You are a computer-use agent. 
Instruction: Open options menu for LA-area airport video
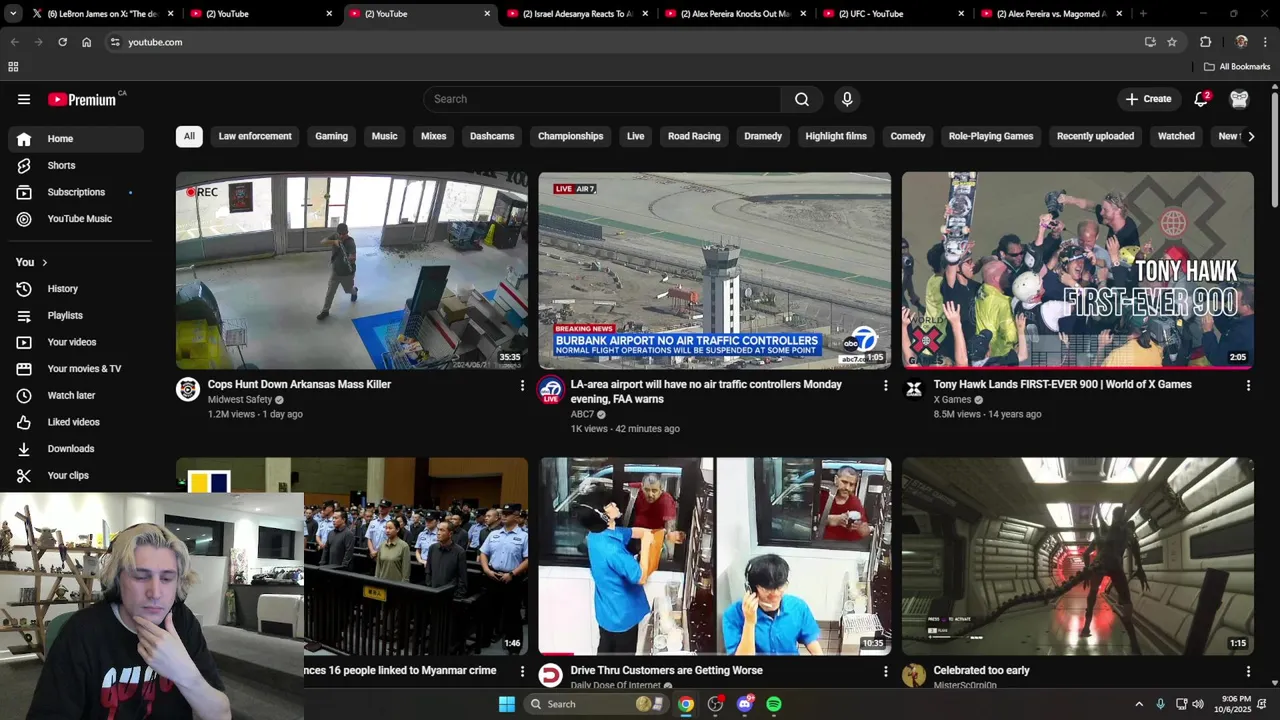pos(885,385)
